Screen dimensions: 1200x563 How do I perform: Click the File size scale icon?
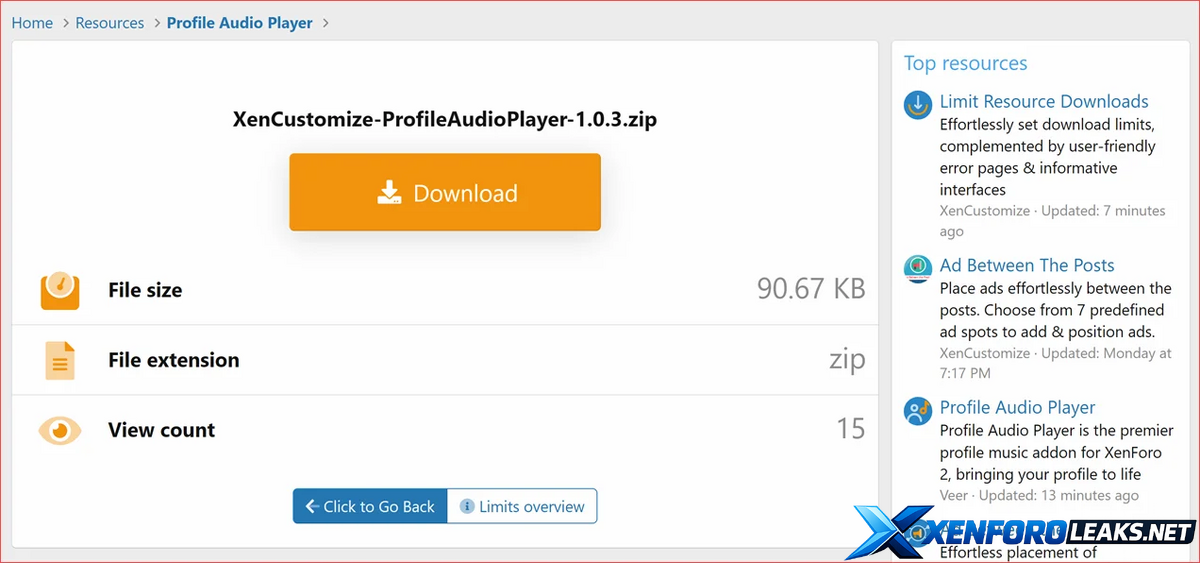click(x=60, y=290)
